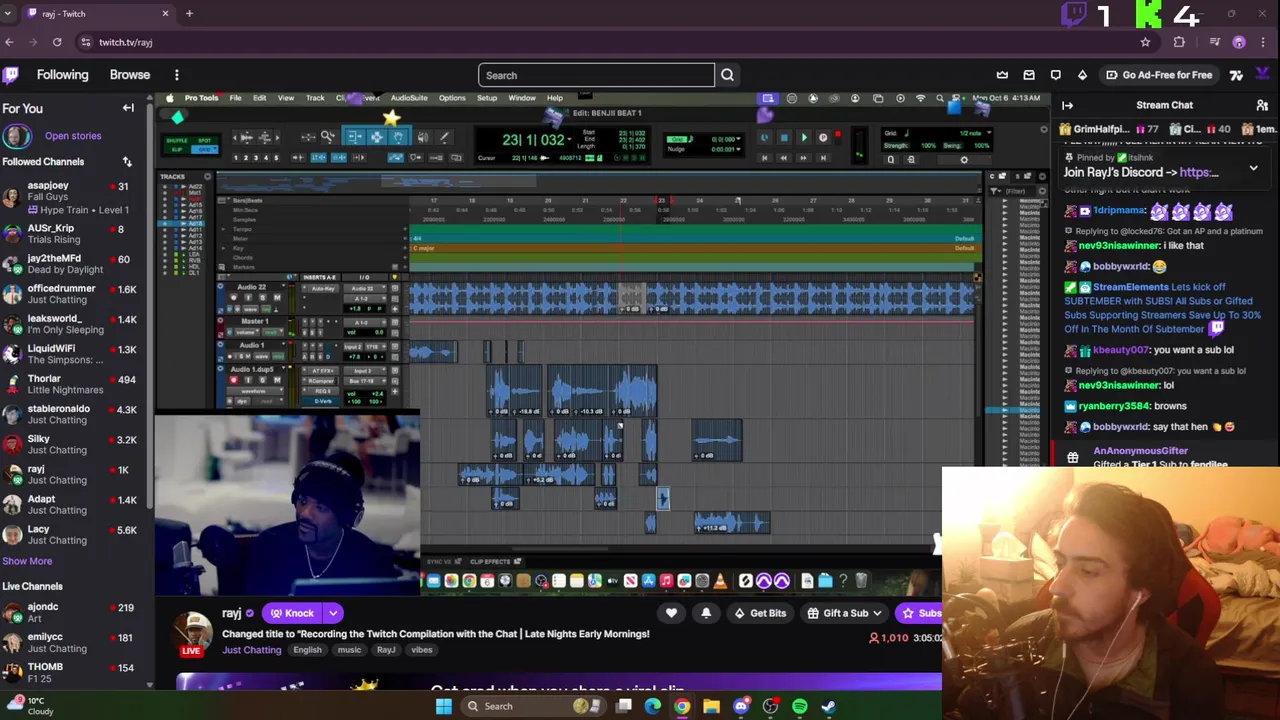Open Pro Tools Window menu
This screenshot has height=720, width=1280.
tap(522, 98)
